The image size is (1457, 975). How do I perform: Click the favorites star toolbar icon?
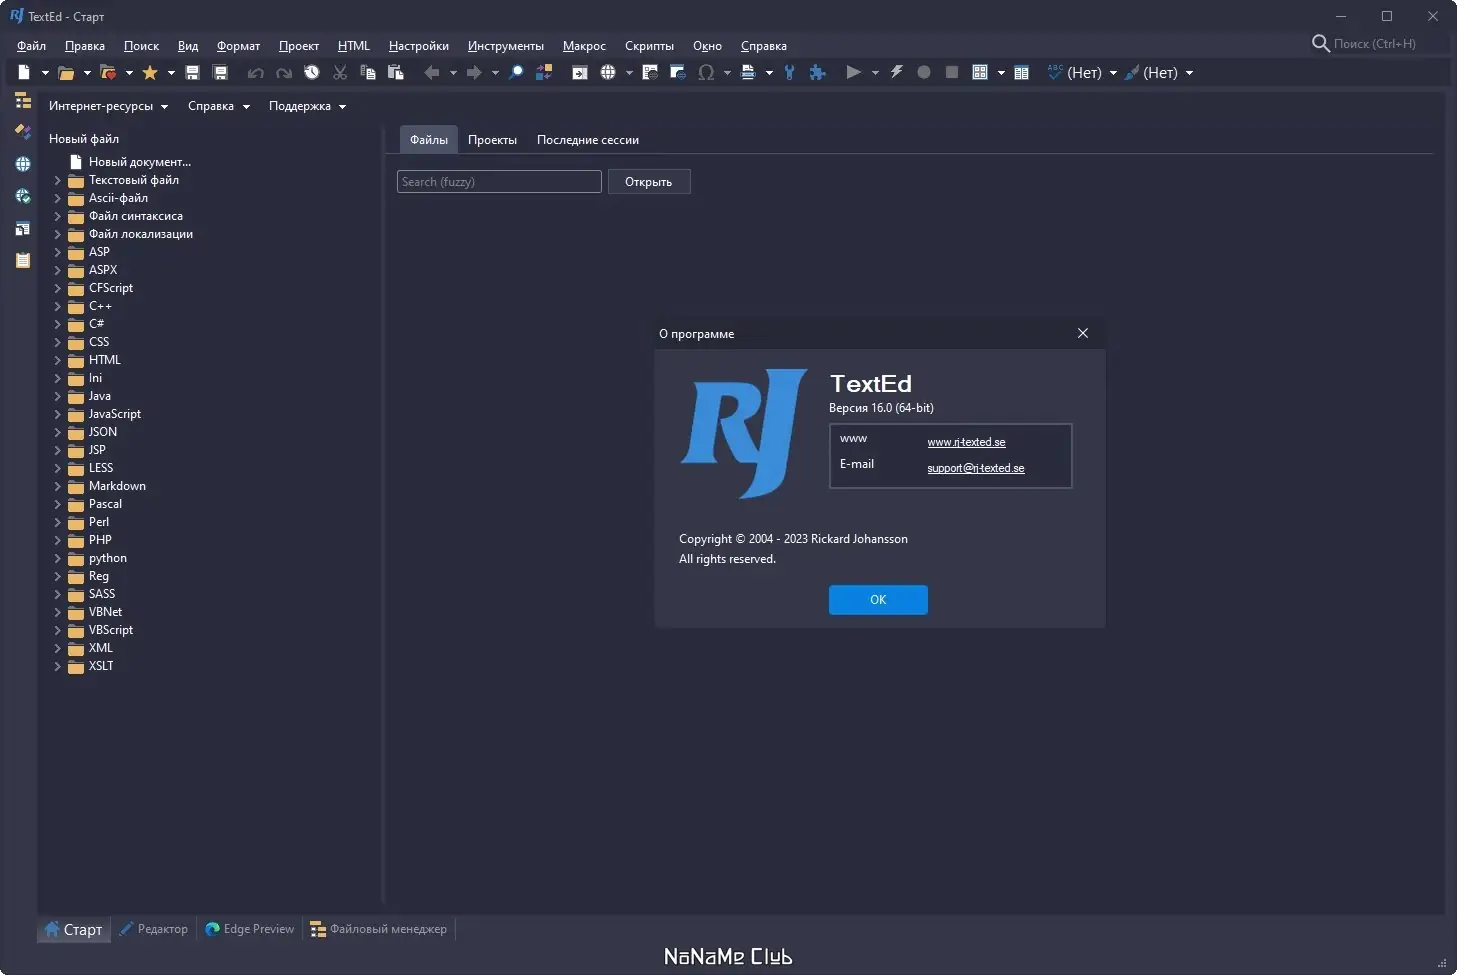[150, 72]
